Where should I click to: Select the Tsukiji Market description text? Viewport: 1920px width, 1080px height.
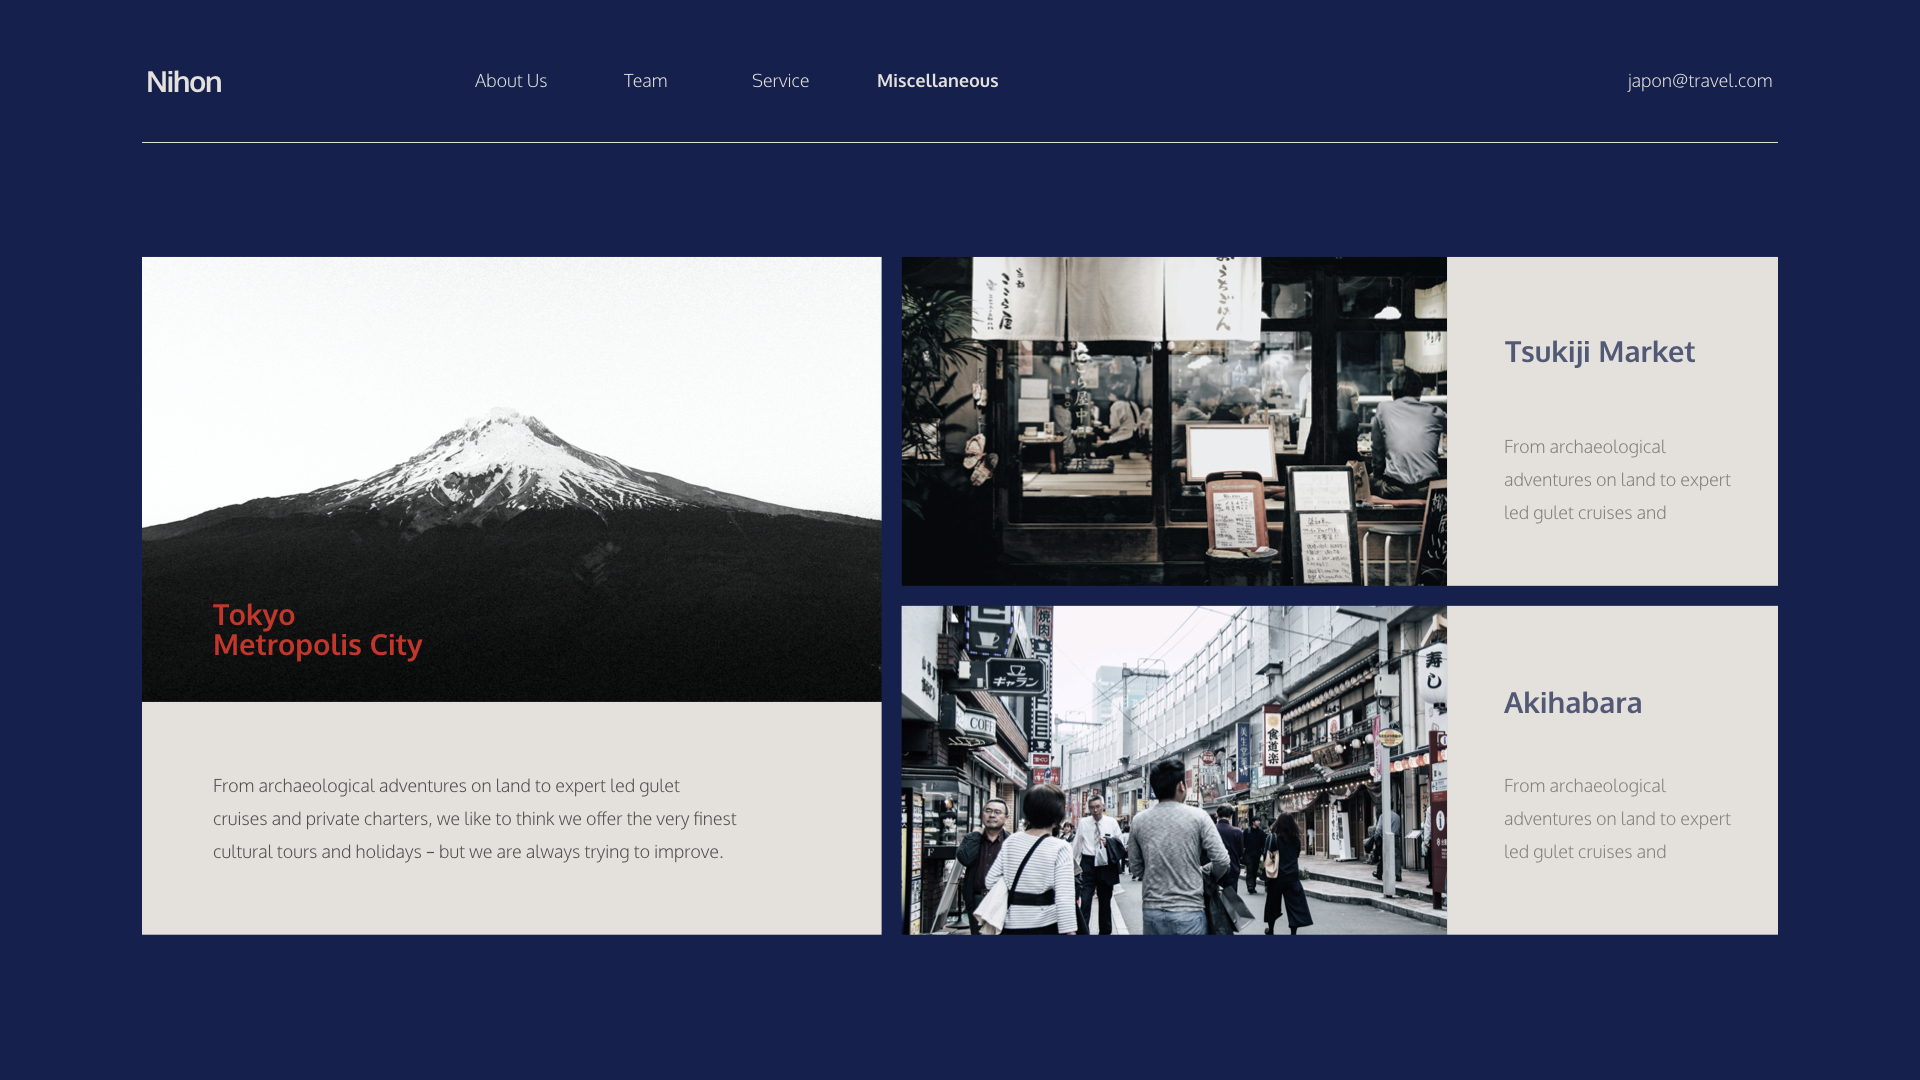pos(1616,479)
